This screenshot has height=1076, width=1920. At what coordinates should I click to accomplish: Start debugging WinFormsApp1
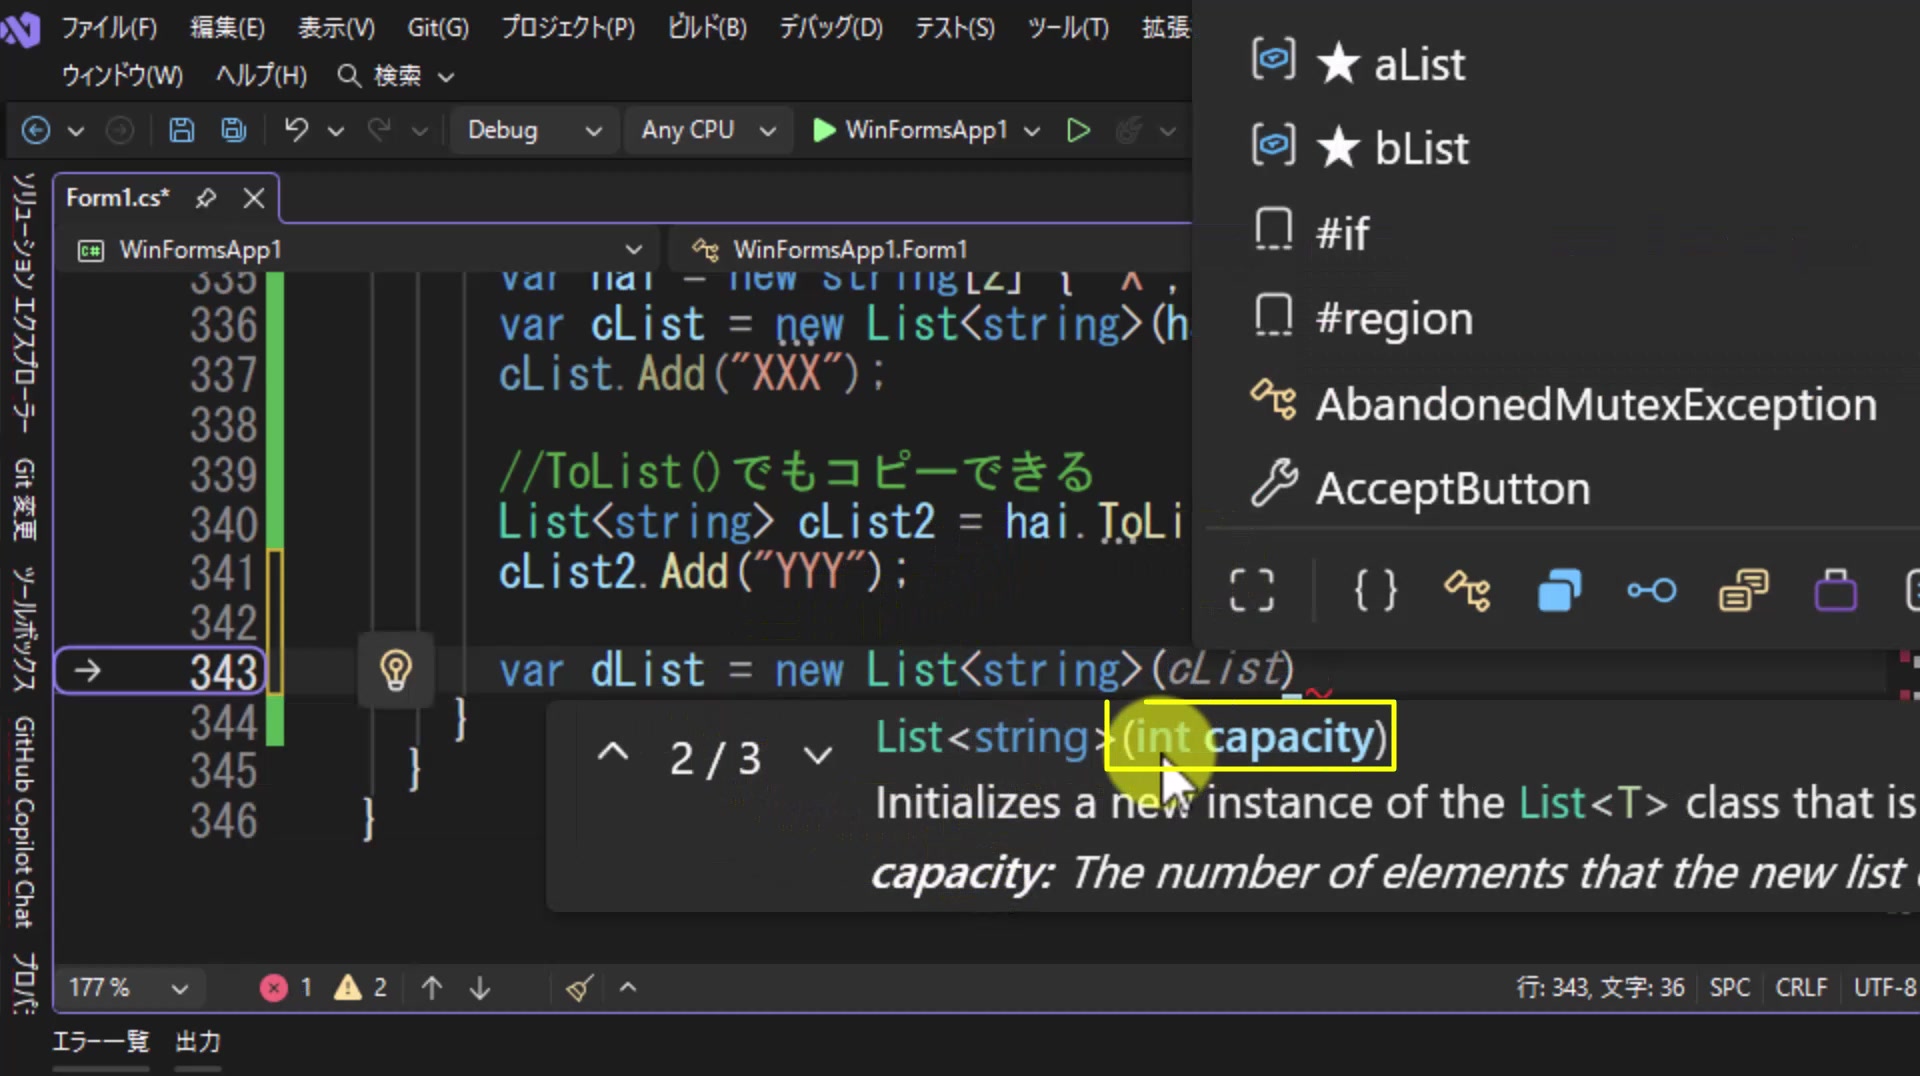tap(910, 130)
